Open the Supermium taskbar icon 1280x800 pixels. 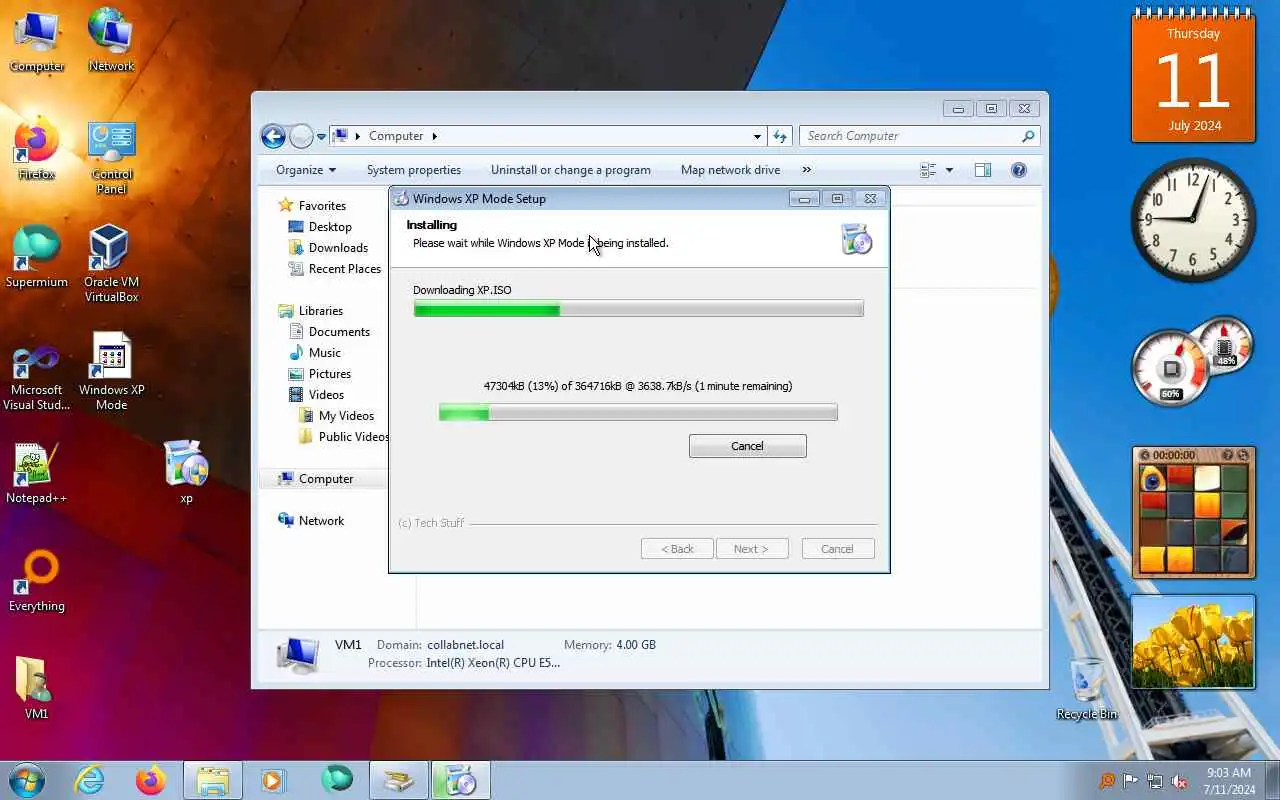[x=337, y=780]
